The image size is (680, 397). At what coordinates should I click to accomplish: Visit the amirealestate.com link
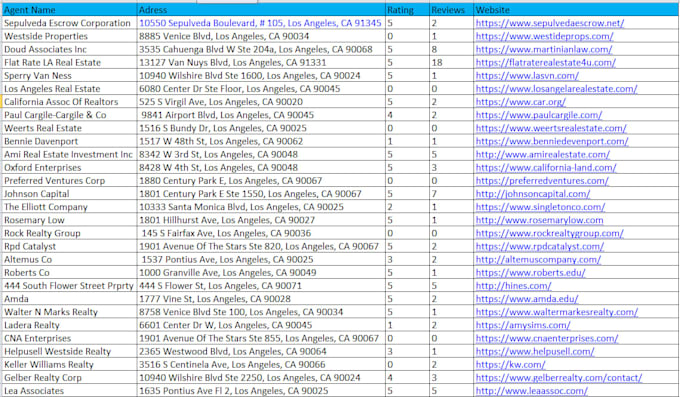click(x=543, y=154)
